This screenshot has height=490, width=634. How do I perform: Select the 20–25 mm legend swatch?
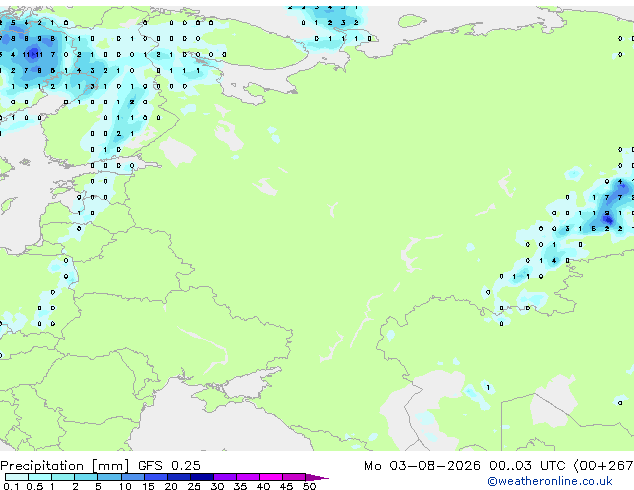[x=179, y=477]
